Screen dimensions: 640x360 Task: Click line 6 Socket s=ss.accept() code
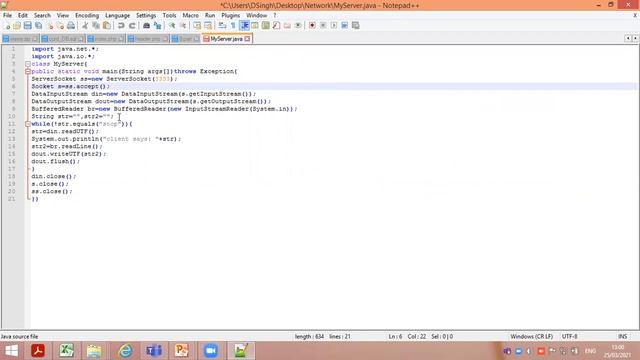71,87
